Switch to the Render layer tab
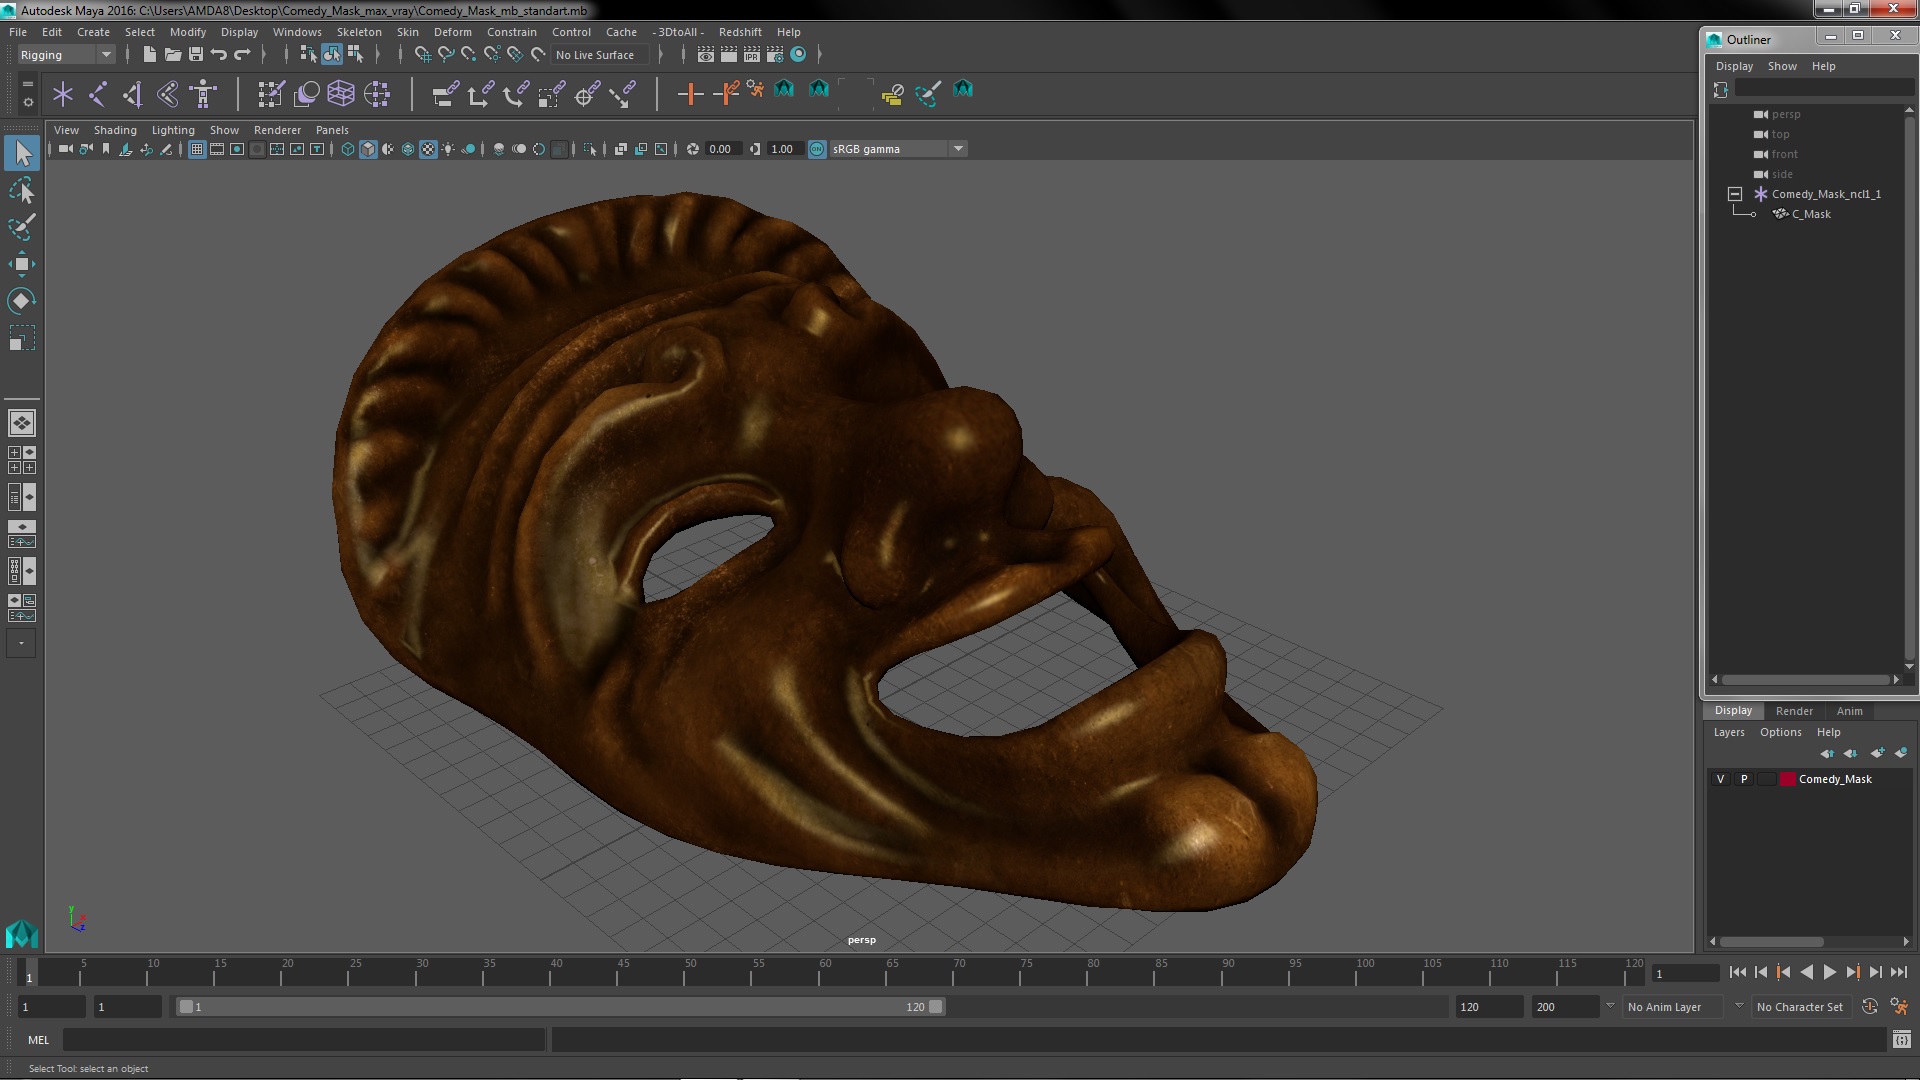This screenshot has width=1920, height=1080. (x=1793, y=711)
